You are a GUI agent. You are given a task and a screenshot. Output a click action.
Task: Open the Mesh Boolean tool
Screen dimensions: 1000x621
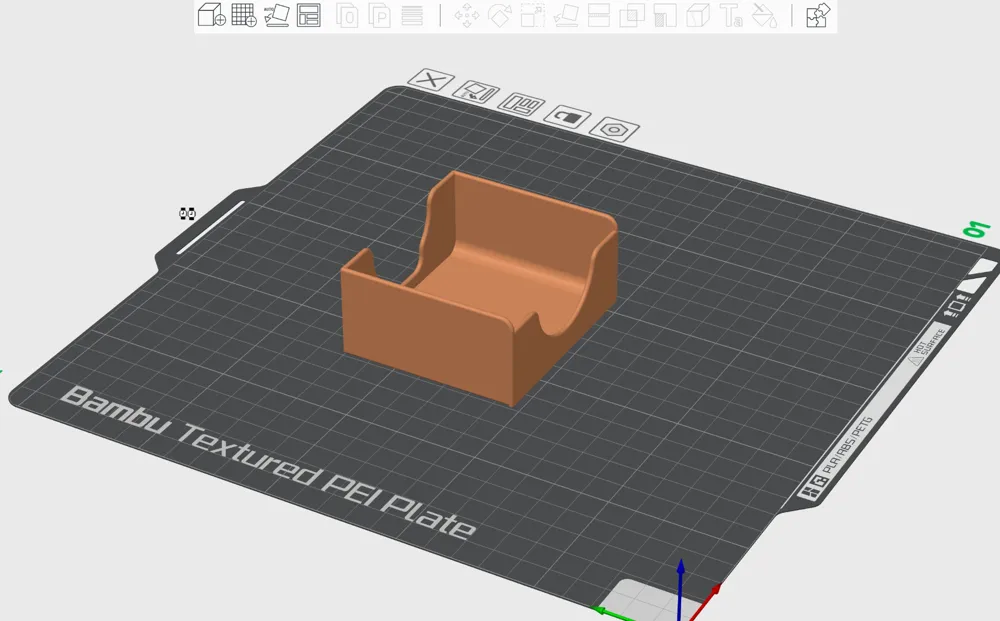tap(631, 15)
